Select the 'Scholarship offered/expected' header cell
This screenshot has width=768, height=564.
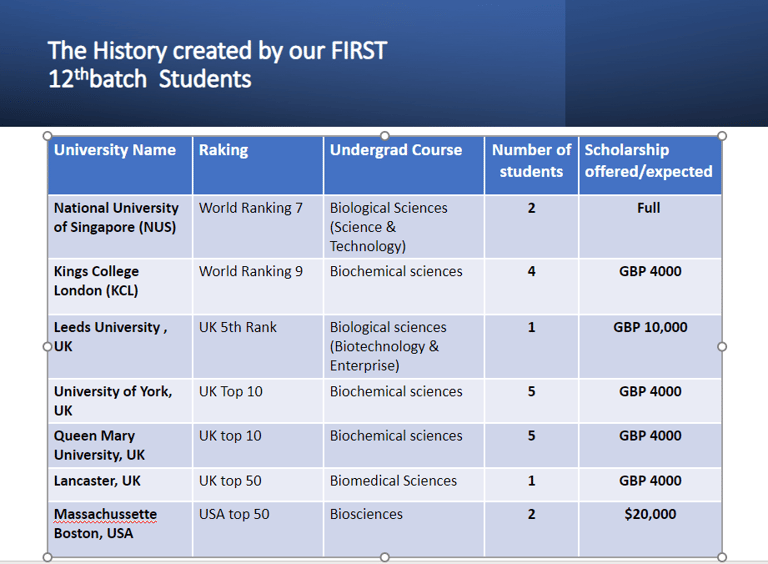tap(650, 165)
